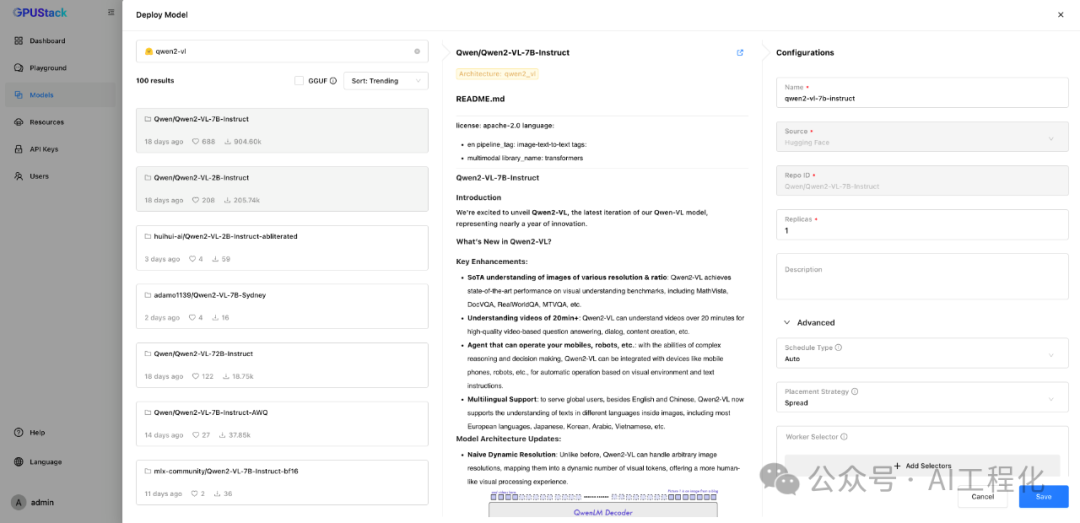Click the Models icon in the sidebar
Screen dimensions: 1080x523
click(x=19, y=95)
